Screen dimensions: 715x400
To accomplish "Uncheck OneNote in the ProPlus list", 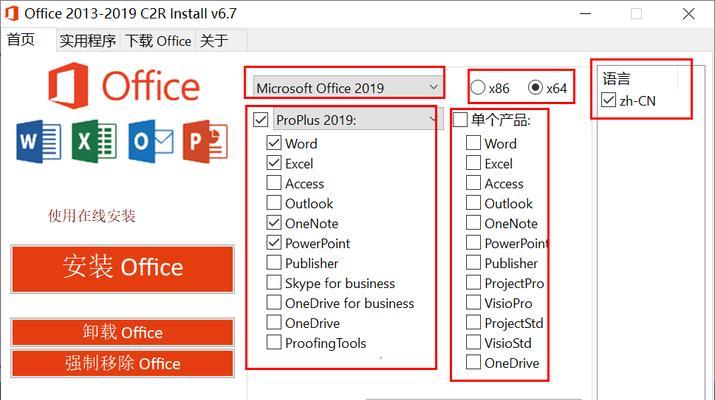I will [x=274, y=223].
